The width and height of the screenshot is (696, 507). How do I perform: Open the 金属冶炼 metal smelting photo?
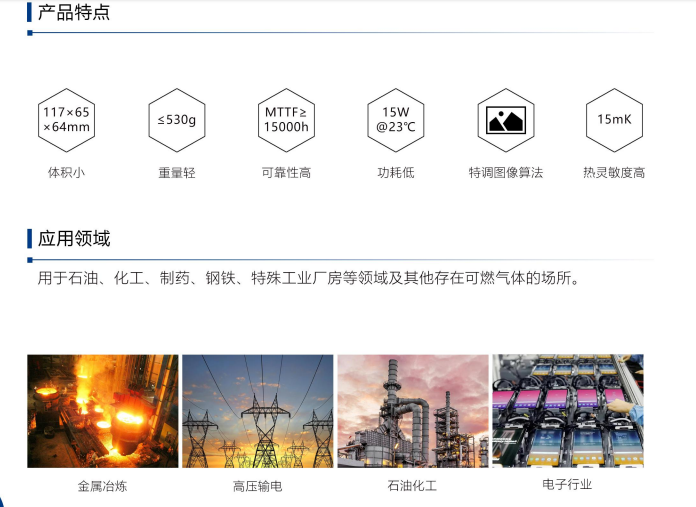[103, 411]
